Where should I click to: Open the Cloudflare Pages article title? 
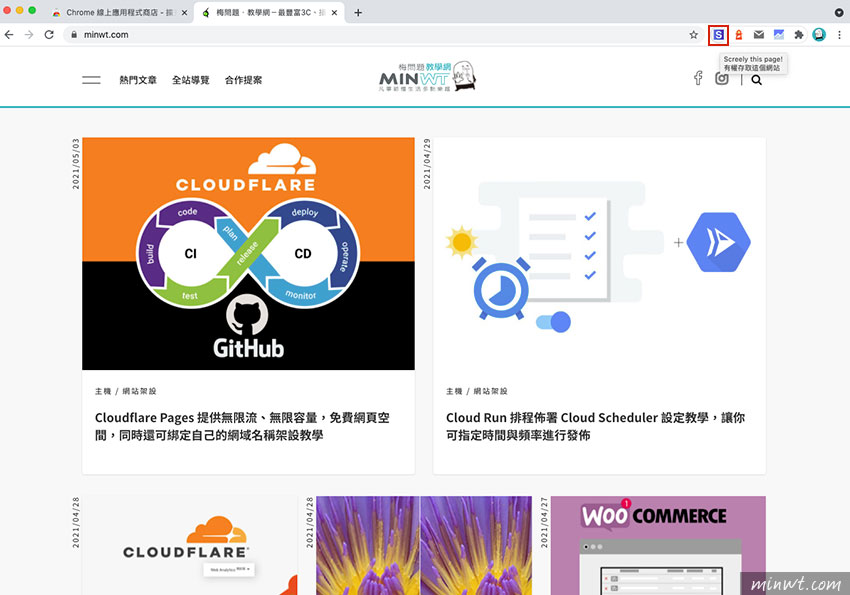point(242,426)
